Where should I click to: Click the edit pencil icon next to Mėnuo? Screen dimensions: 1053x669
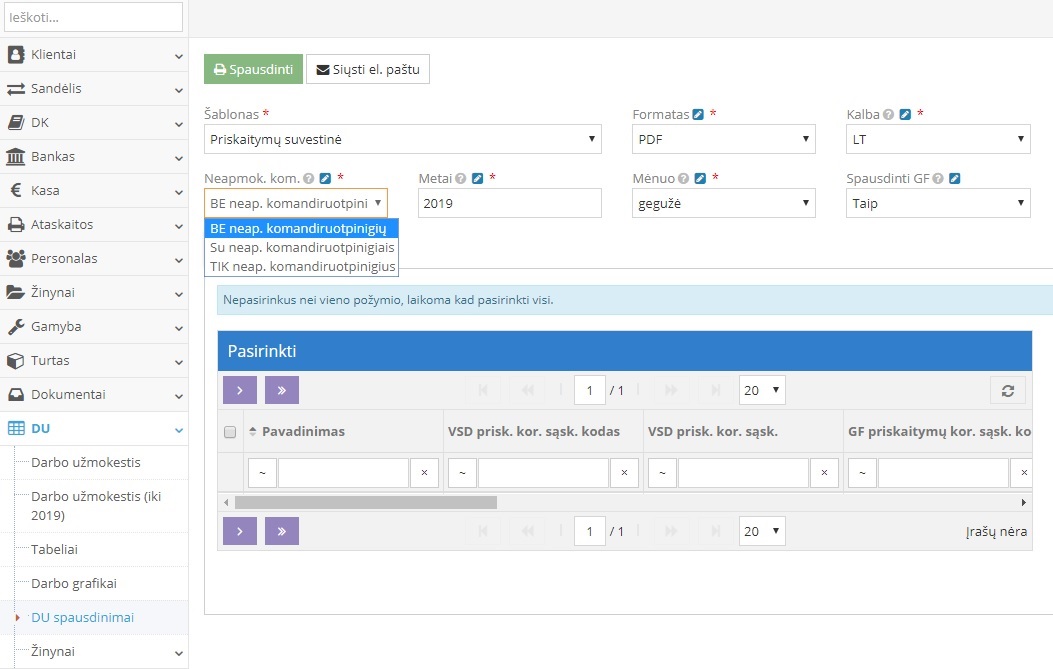pos(700,179)
